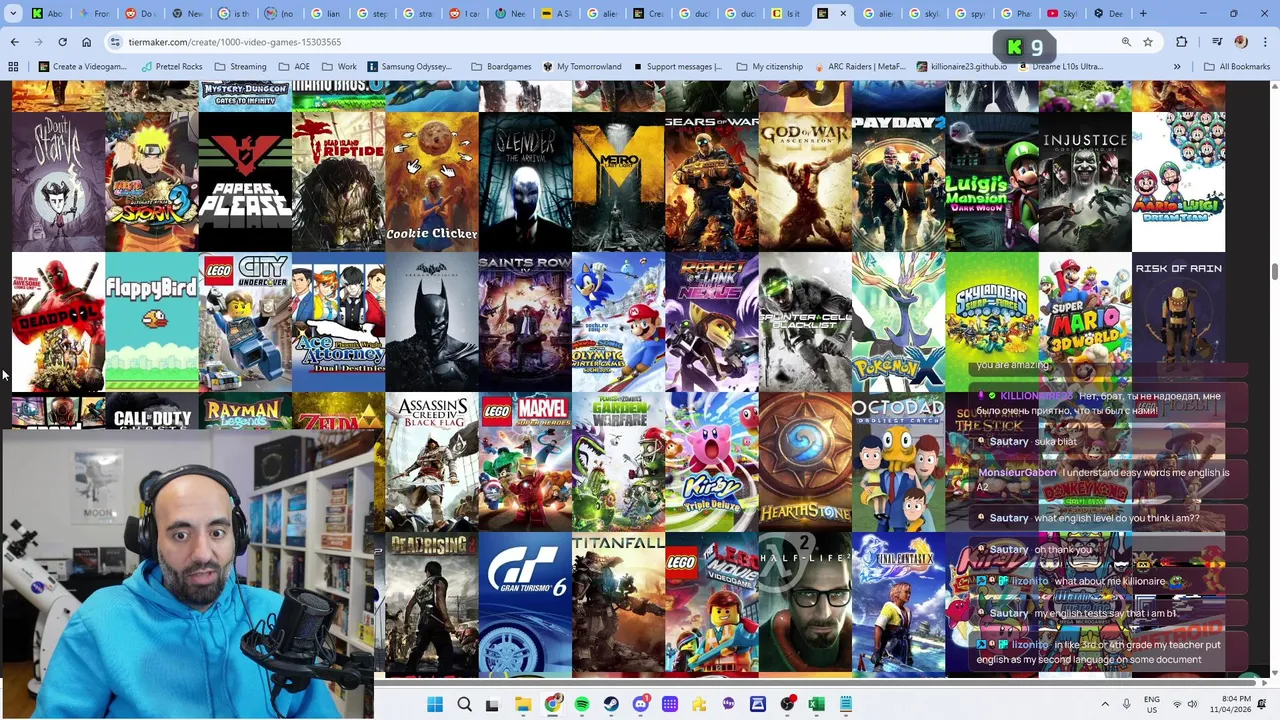Select the Luigi's Mansion Dark Moon cover
1280x720 pixels.
coord(992,182)
